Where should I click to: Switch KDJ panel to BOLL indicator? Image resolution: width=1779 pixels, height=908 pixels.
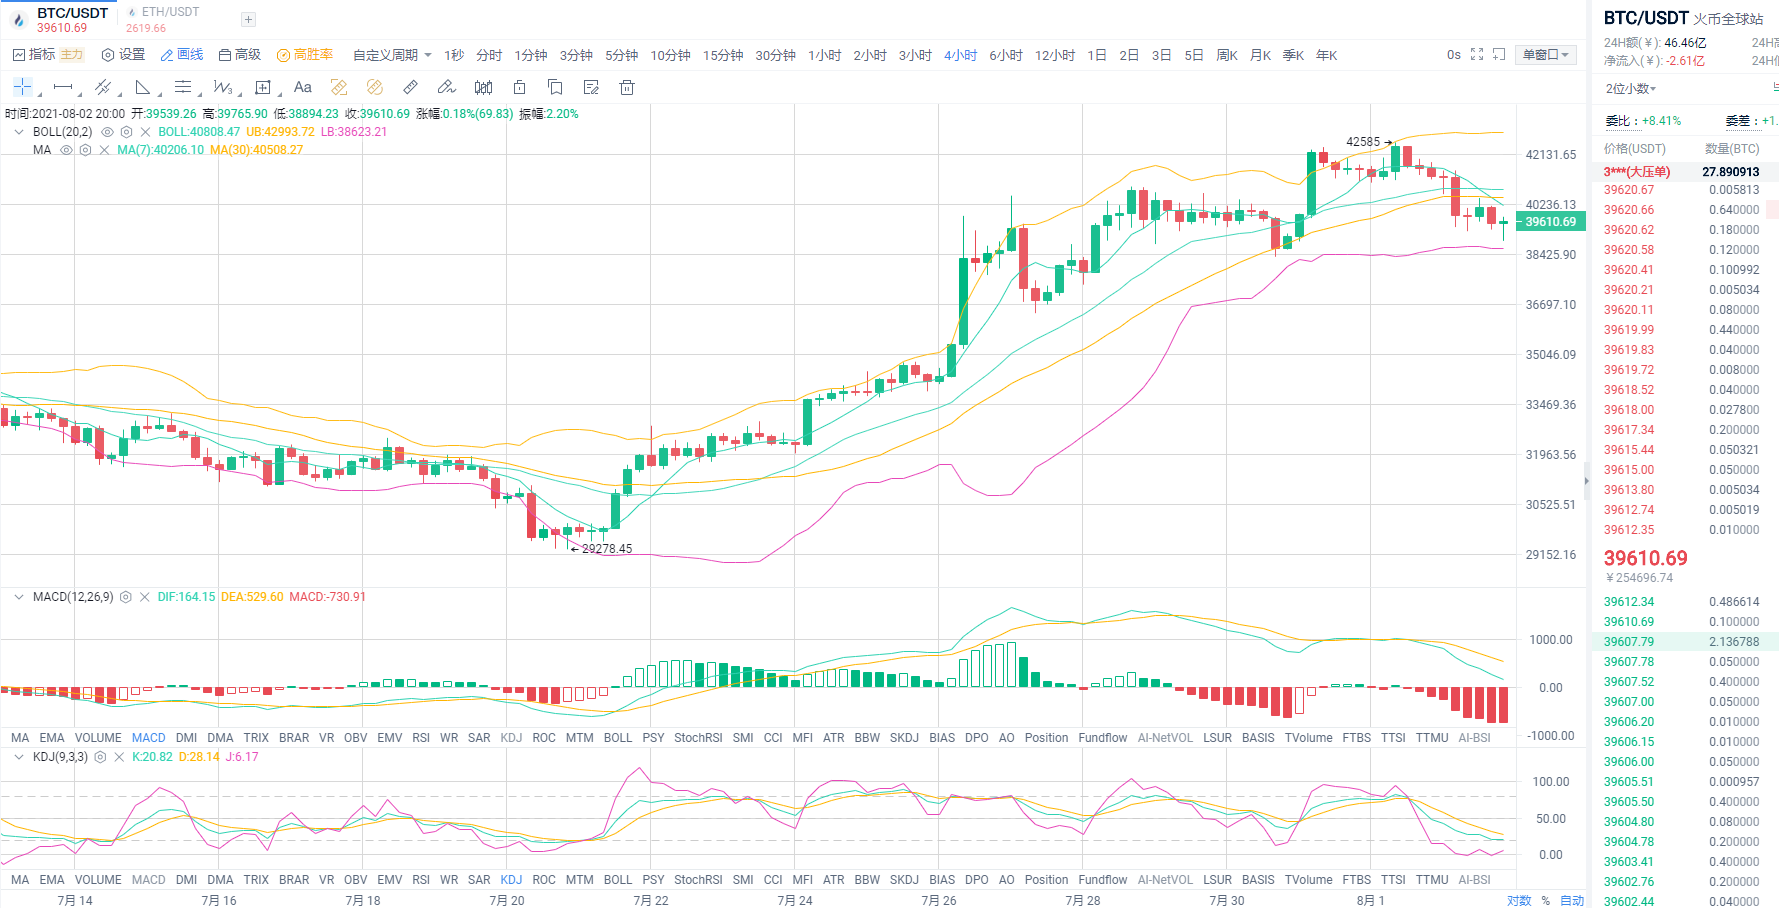(x=618, y=880)
